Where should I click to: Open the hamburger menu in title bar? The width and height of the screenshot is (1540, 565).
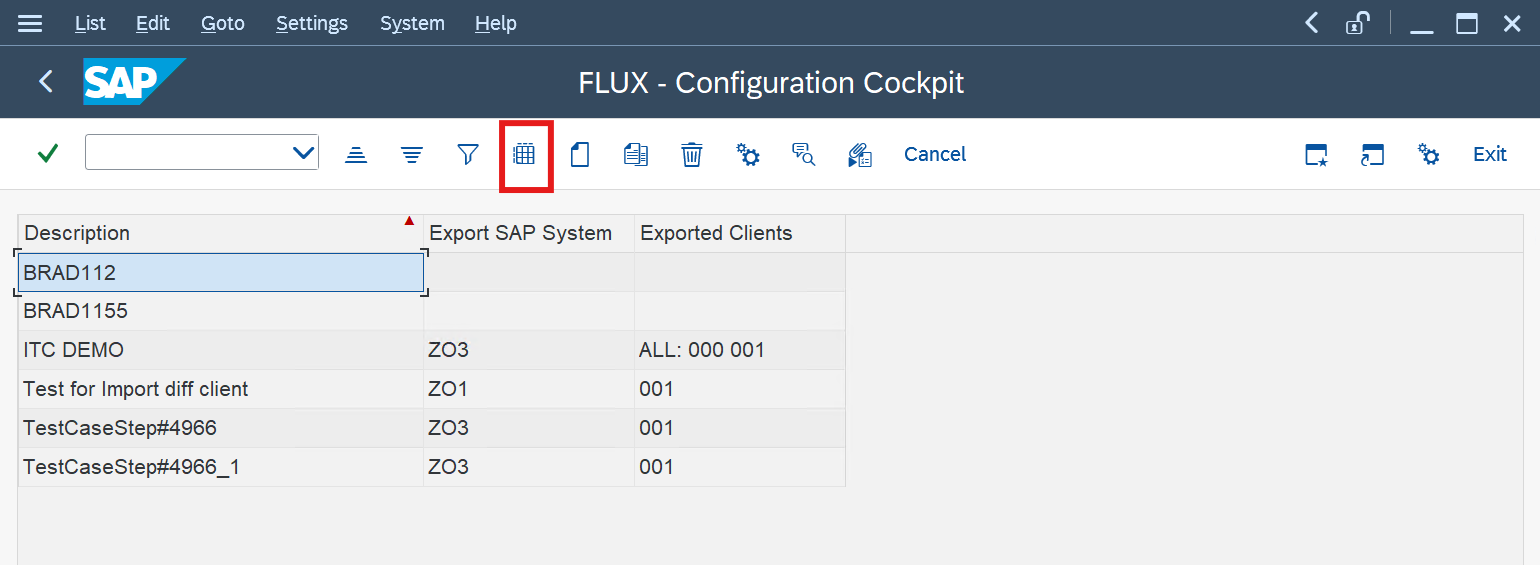(x=30, y=23)
